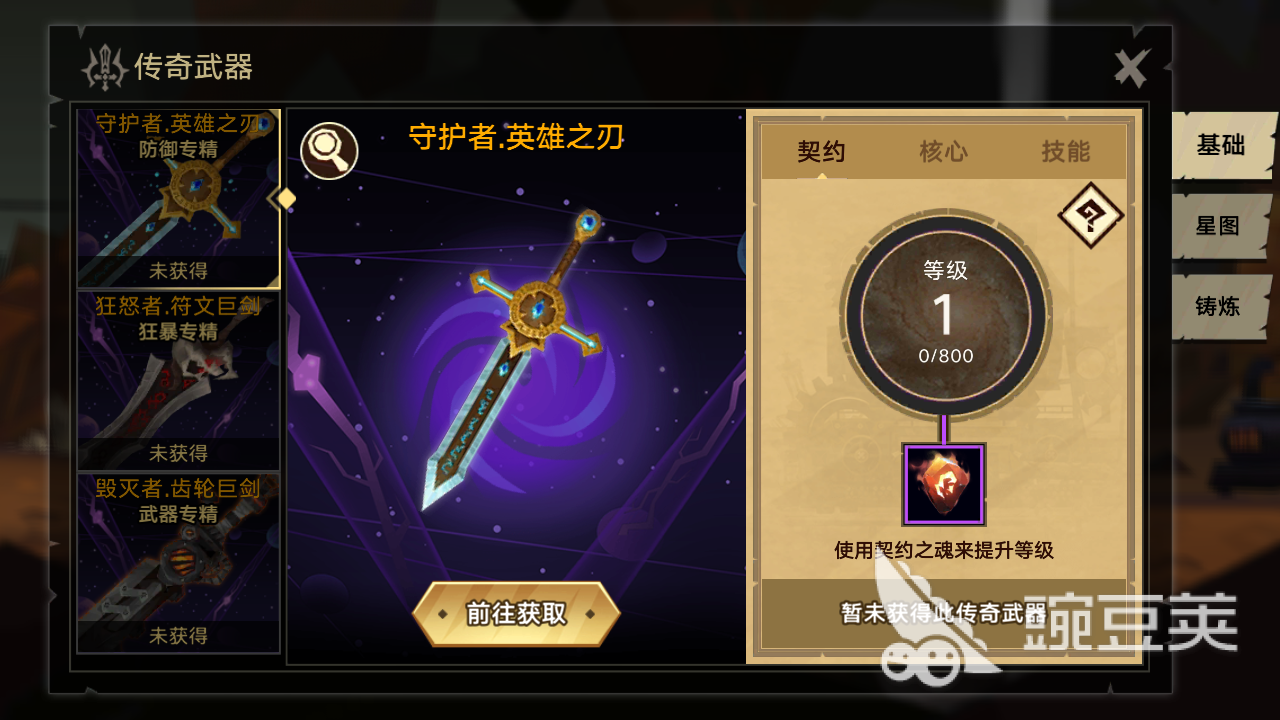Close the legendary weapon window with X
The width and height of the screenshot is (1280, 720).
(1132, 68)
